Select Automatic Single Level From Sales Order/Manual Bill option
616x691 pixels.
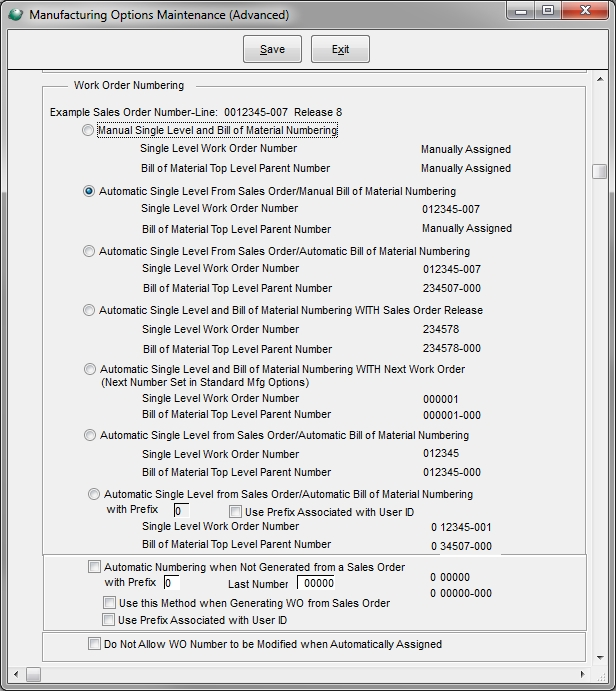point(89,191)
